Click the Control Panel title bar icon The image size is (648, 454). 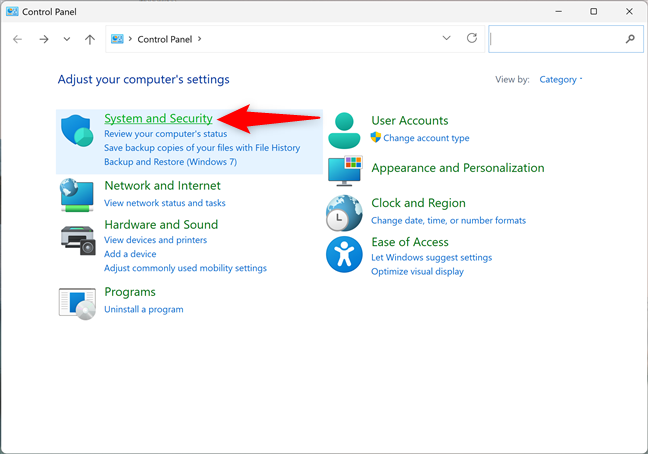pos(12,11)
